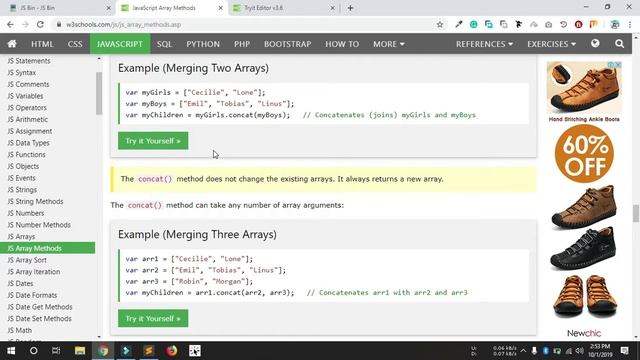Open the PYTHON tutorial menu

click(x=203, y=44)
